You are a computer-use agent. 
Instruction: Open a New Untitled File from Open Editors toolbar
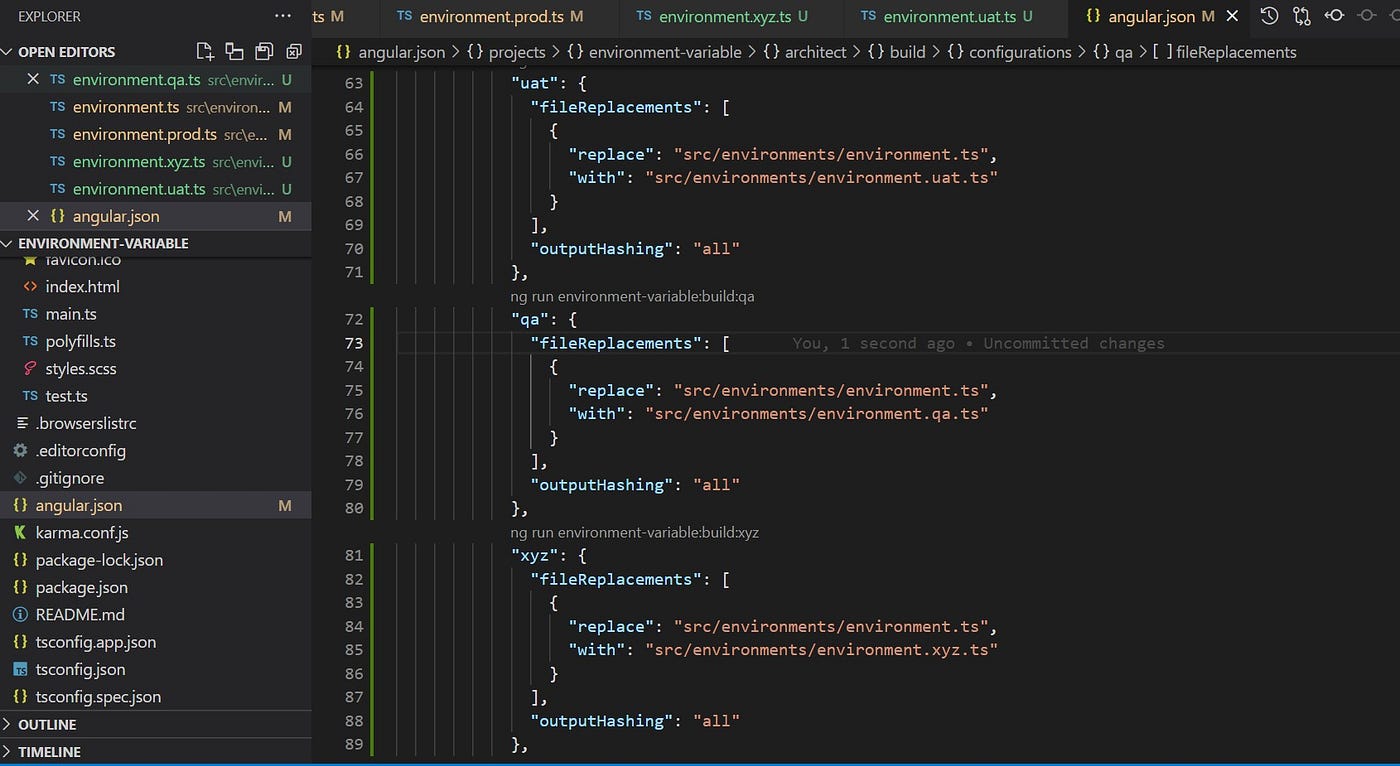[205, 51]
